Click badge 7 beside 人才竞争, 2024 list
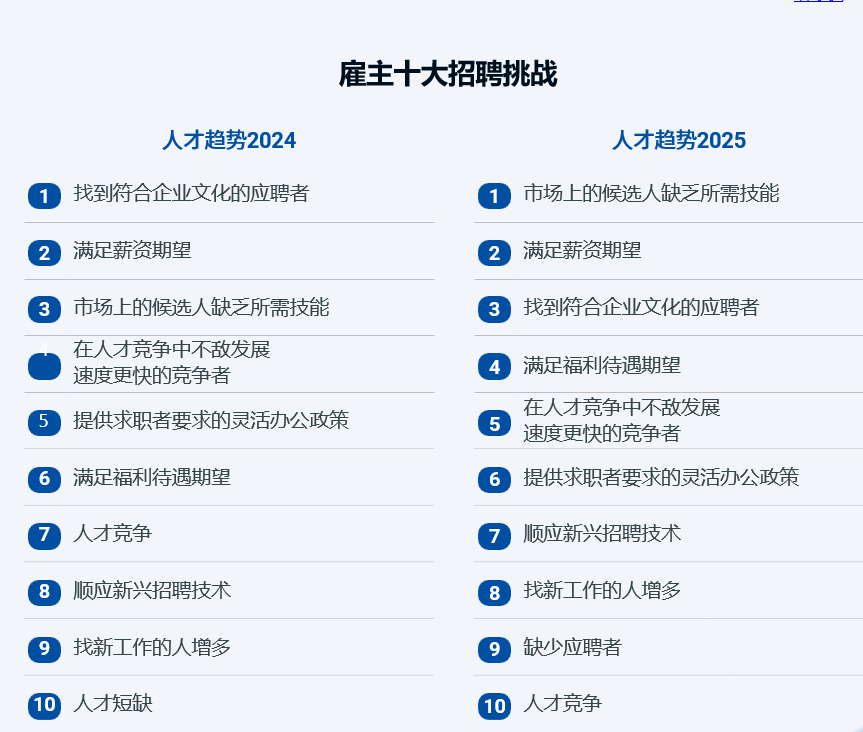Viewport: 863px width, 732px height. [x=45, y=536]
